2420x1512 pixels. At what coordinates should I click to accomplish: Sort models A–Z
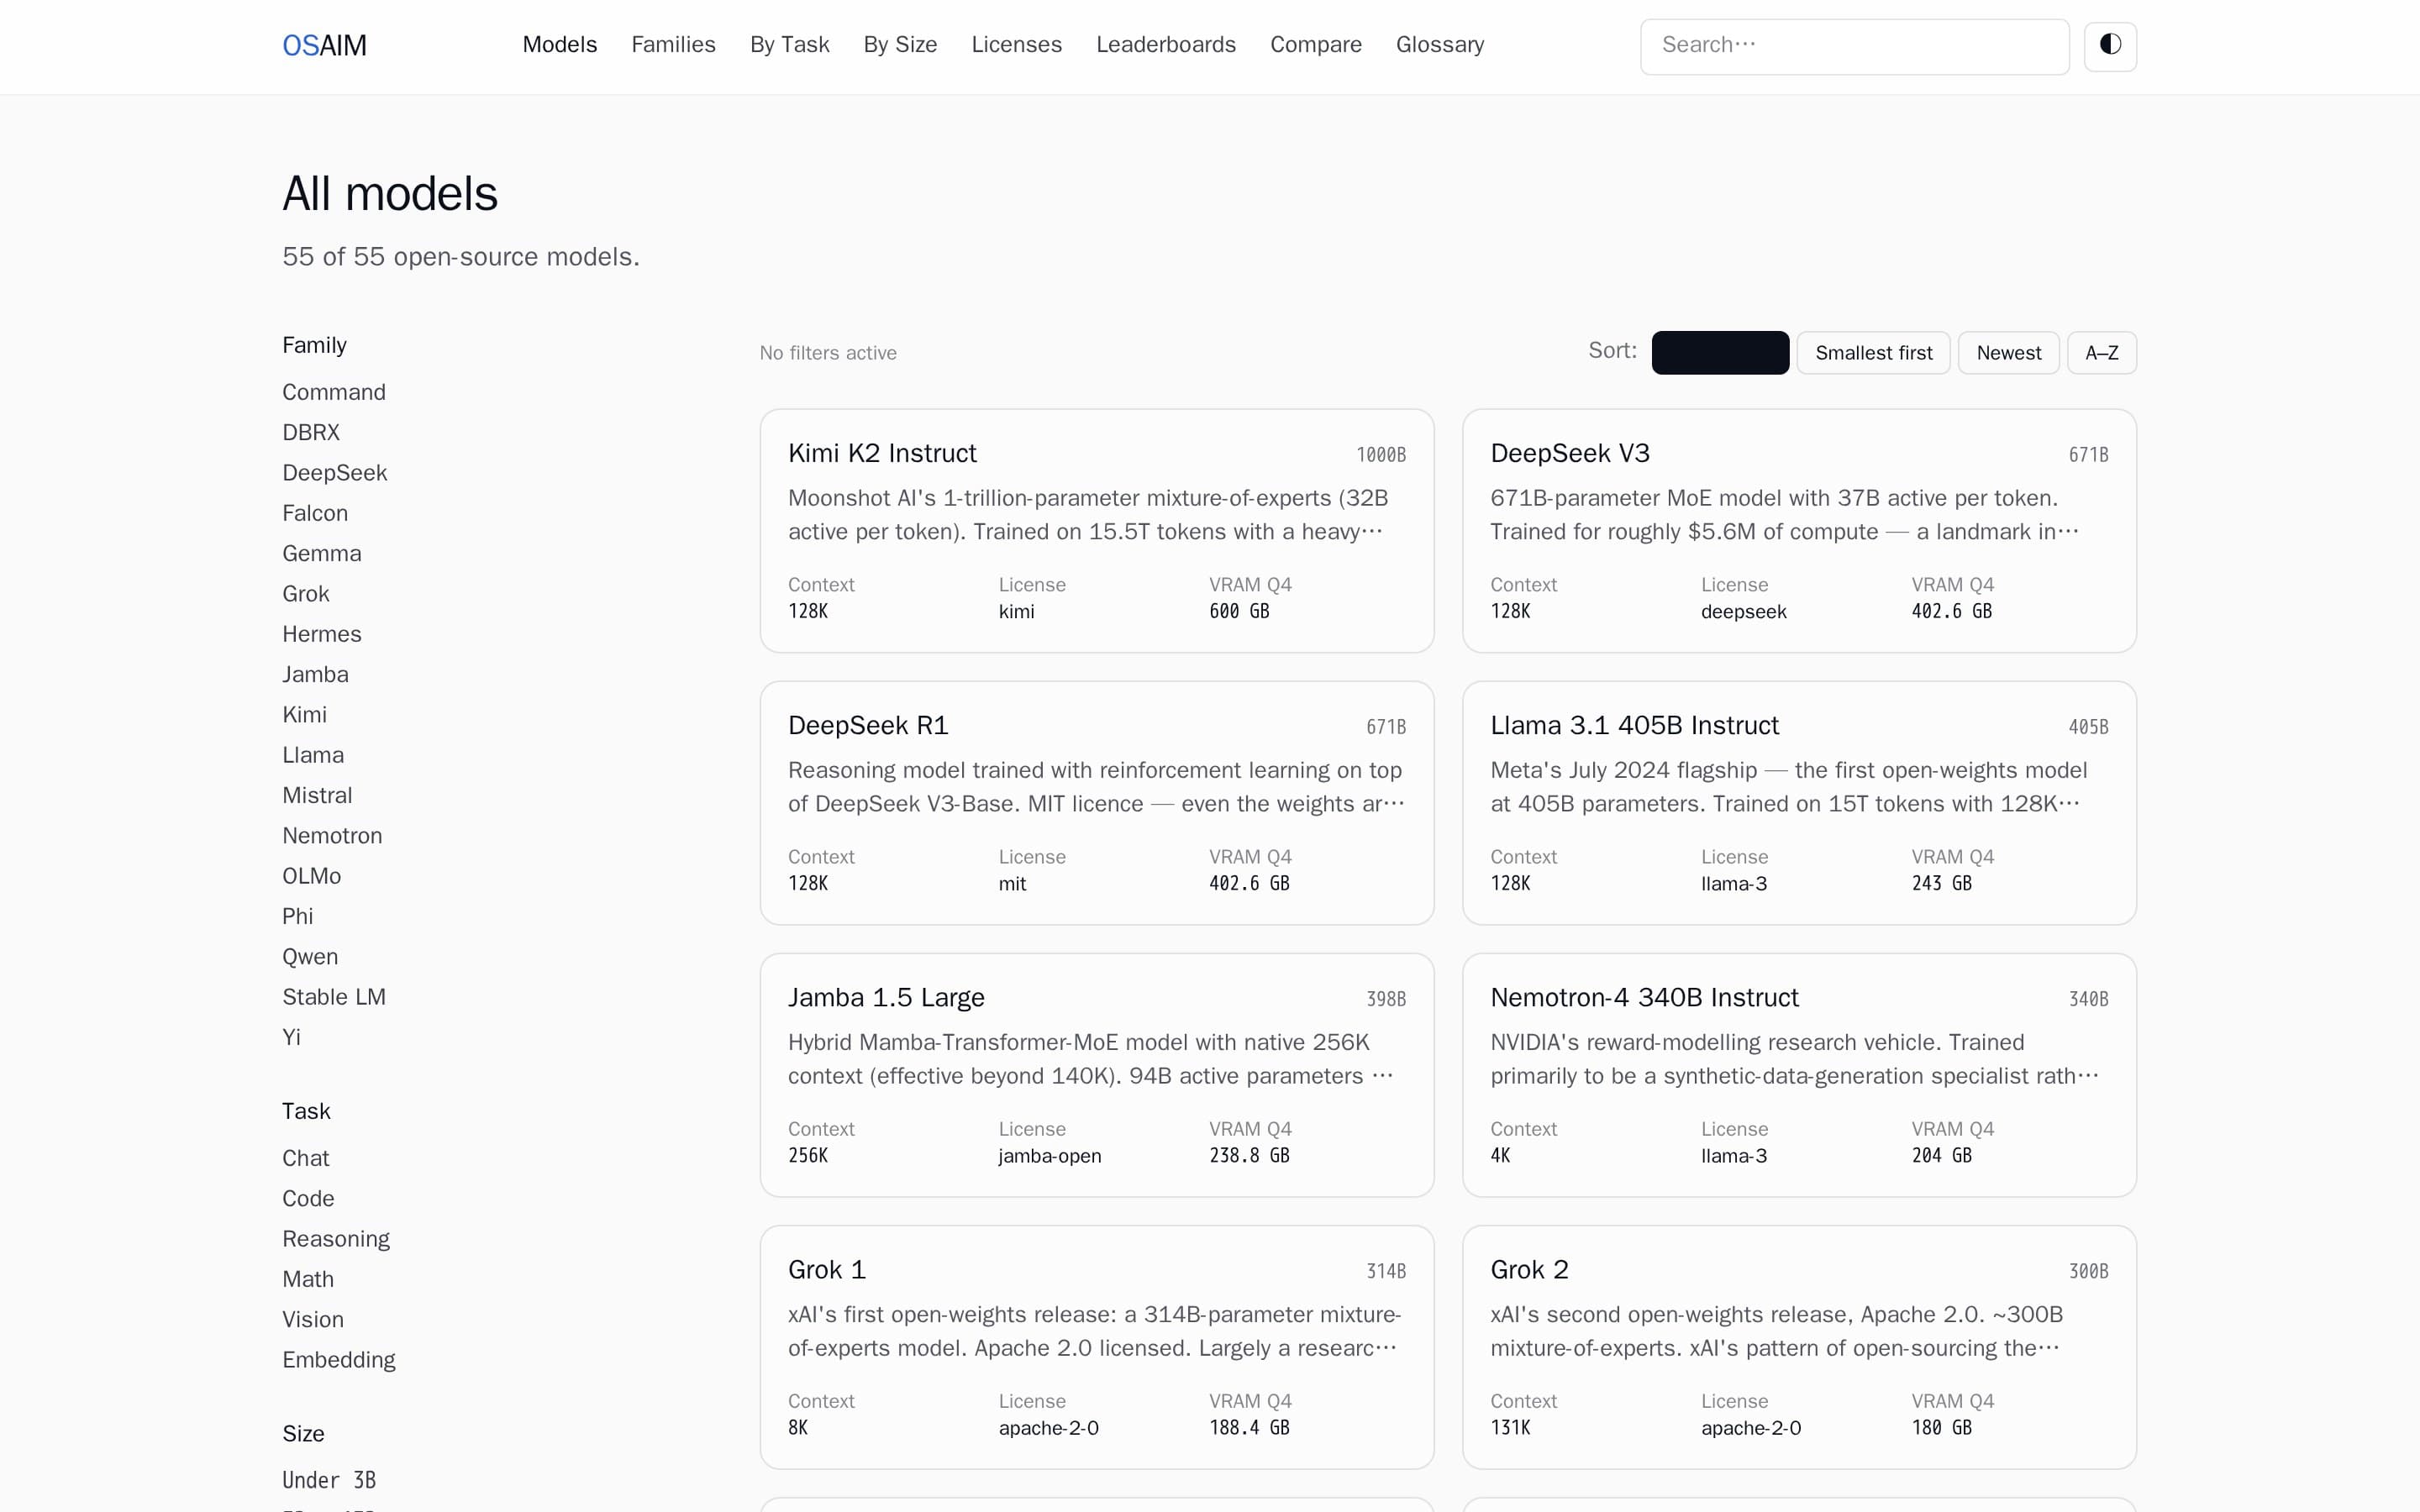point(2102,353)
